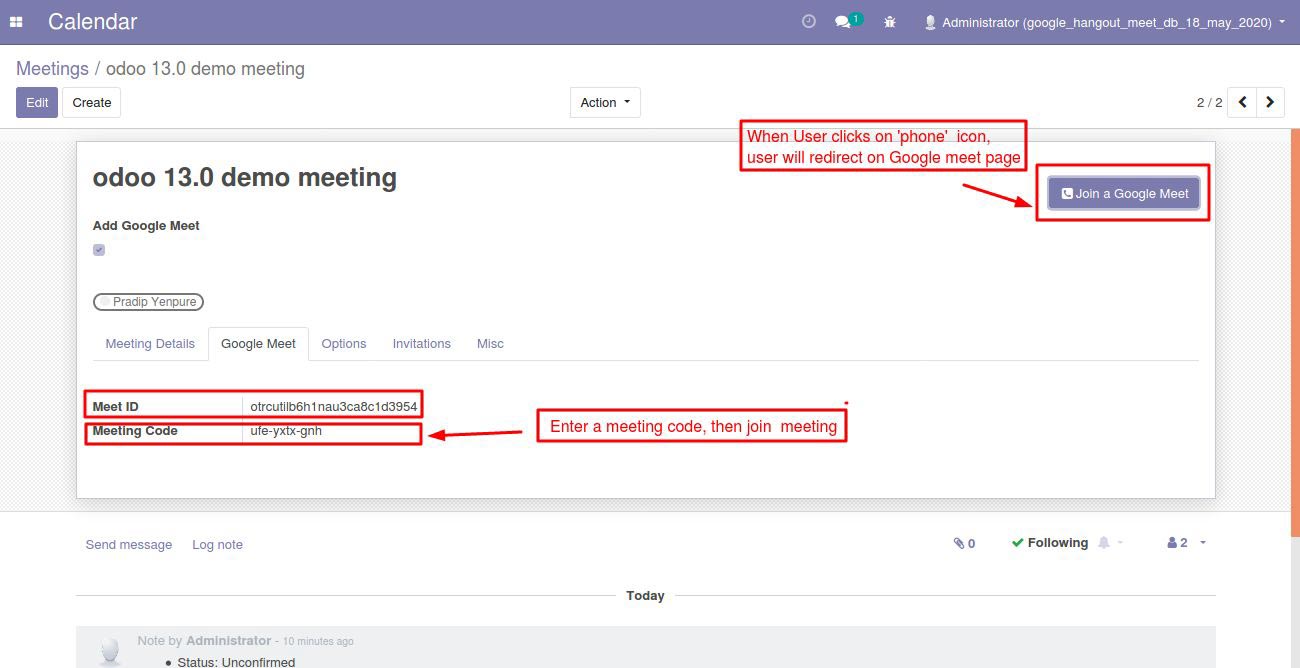Click the Administrator author name on note
This screenshot has height=668, width=1300.
[228, 640]
